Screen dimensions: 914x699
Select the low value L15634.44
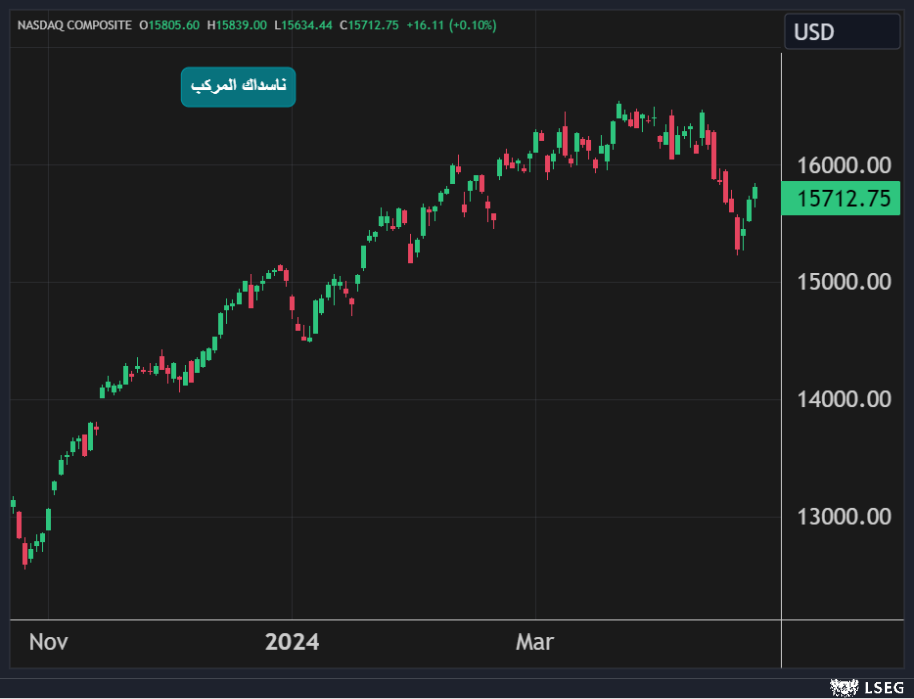coord(305,24)
